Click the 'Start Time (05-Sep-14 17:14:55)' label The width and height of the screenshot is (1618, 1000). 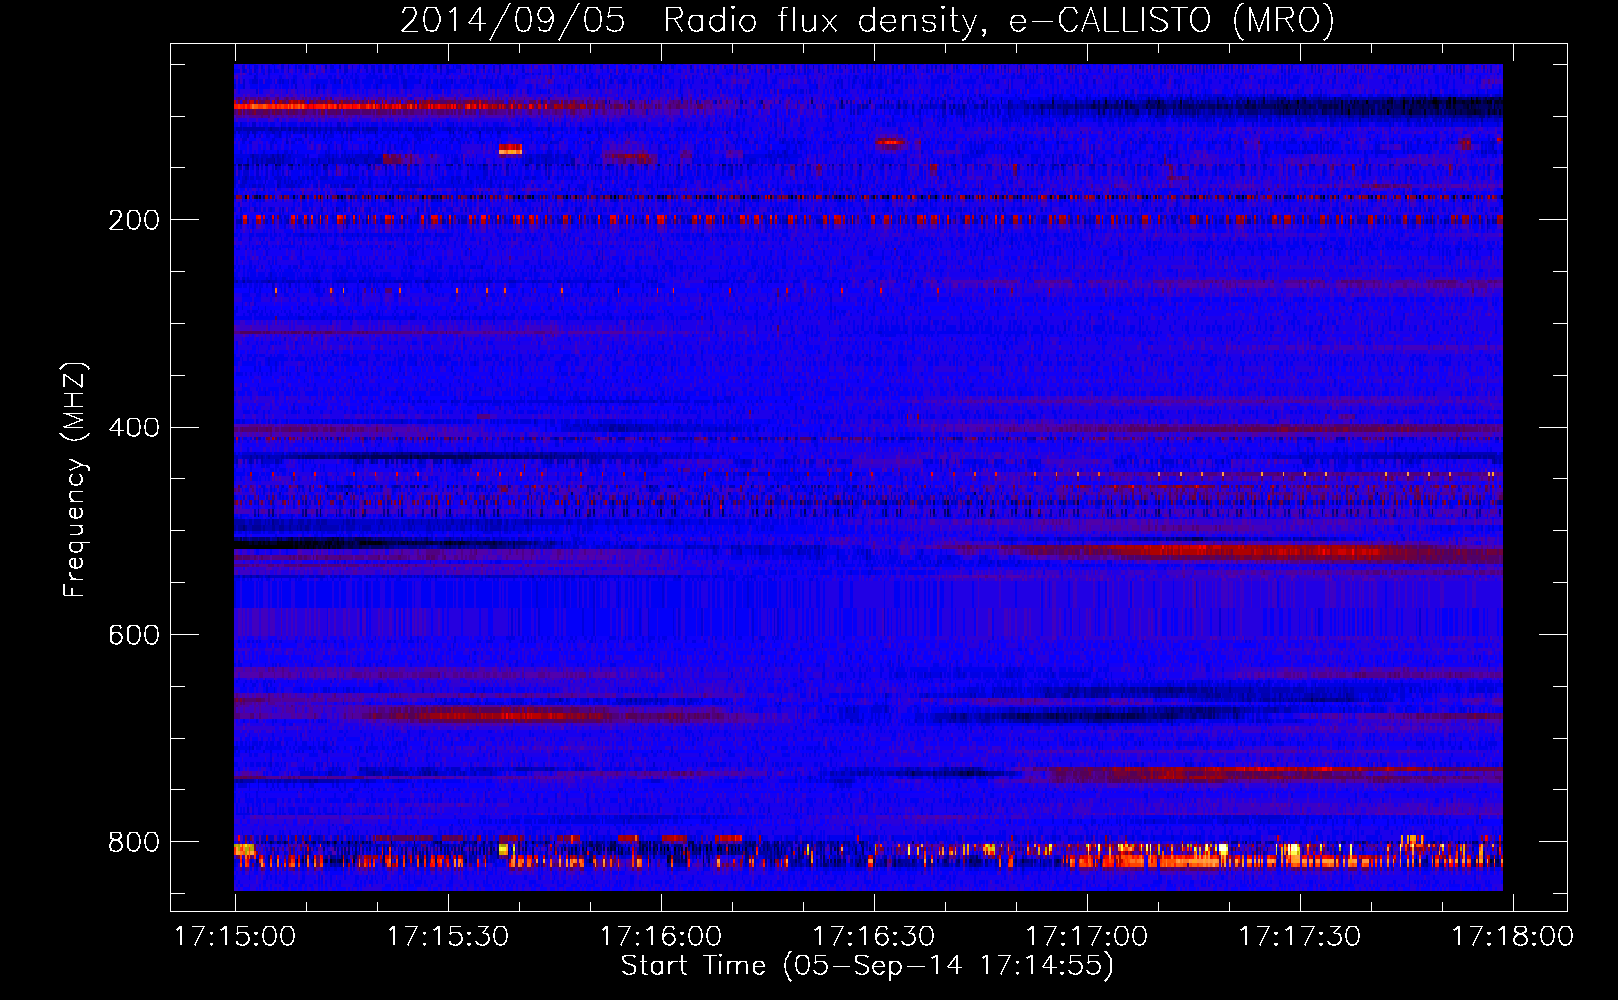click(x=867, y=966)
